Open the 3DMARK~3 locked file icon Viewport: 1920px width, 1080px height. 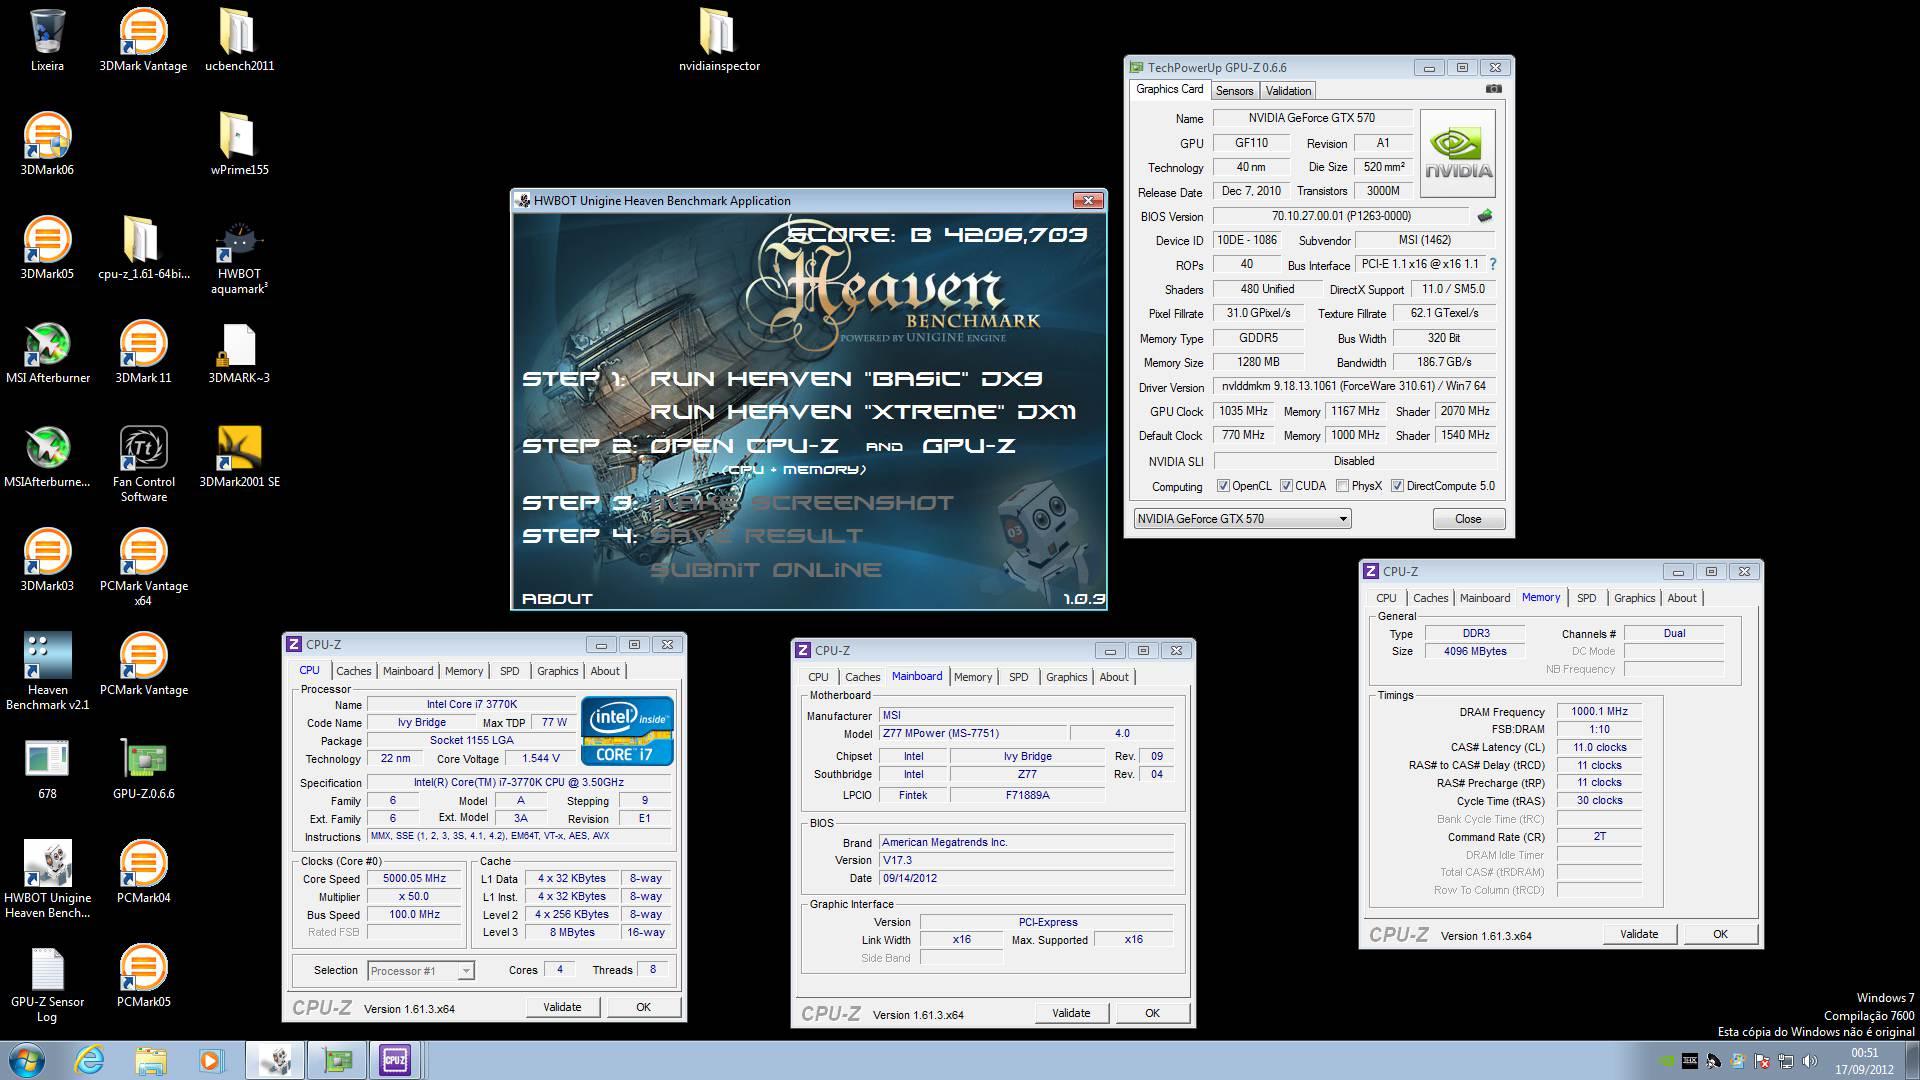coord(239,352)
